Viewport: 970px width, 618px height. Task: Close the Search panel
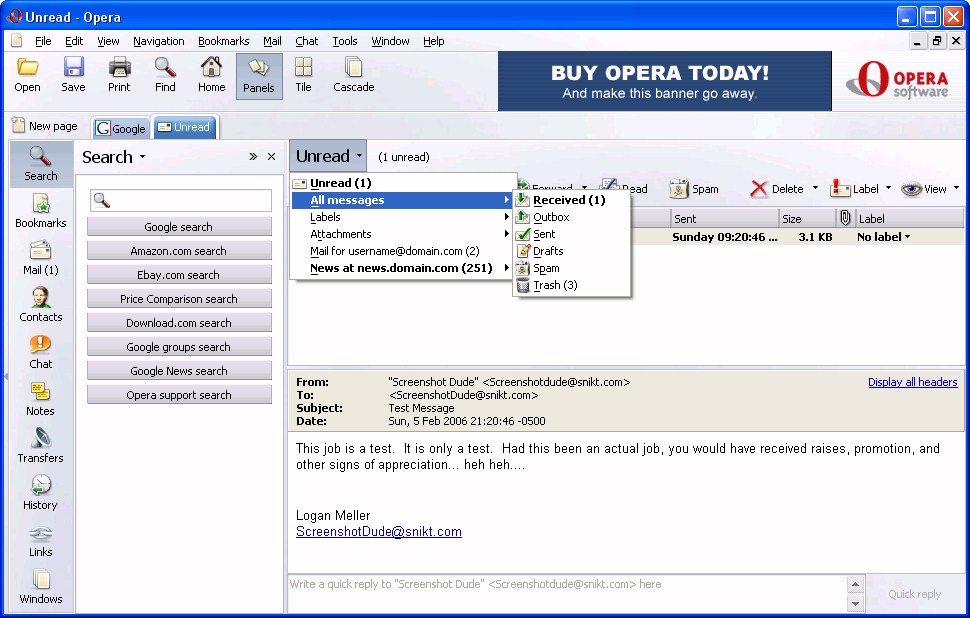(x=271, y=157)
